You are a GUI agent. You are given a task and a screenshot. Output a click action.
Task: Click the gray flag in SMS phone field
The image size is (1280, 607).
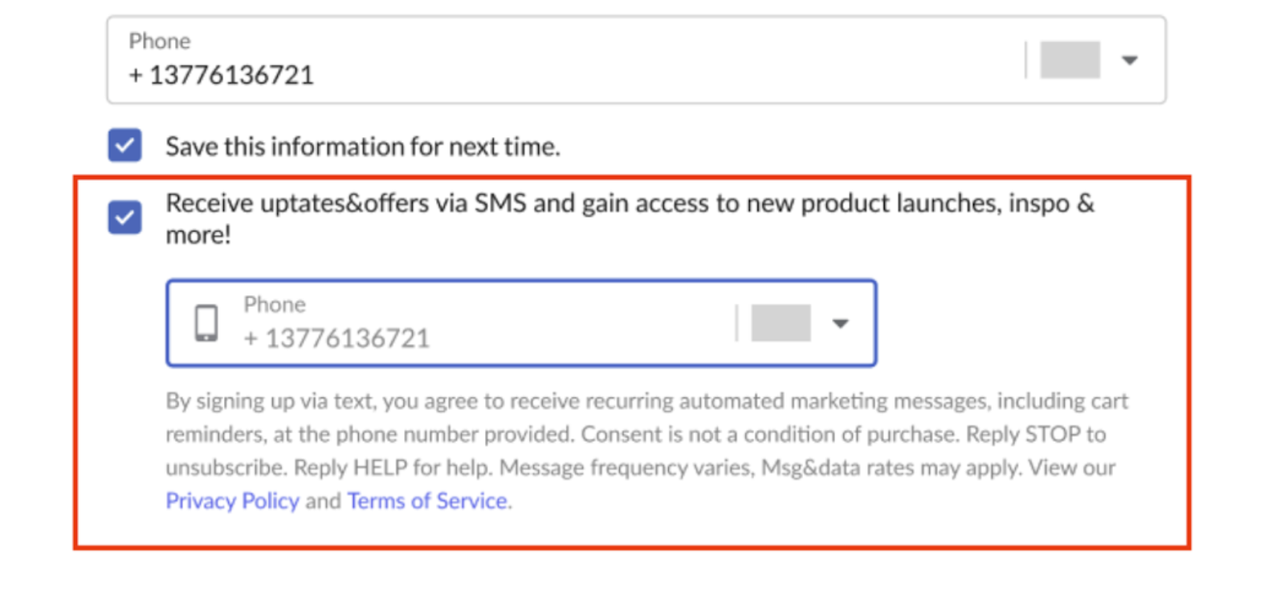[780, 323]
